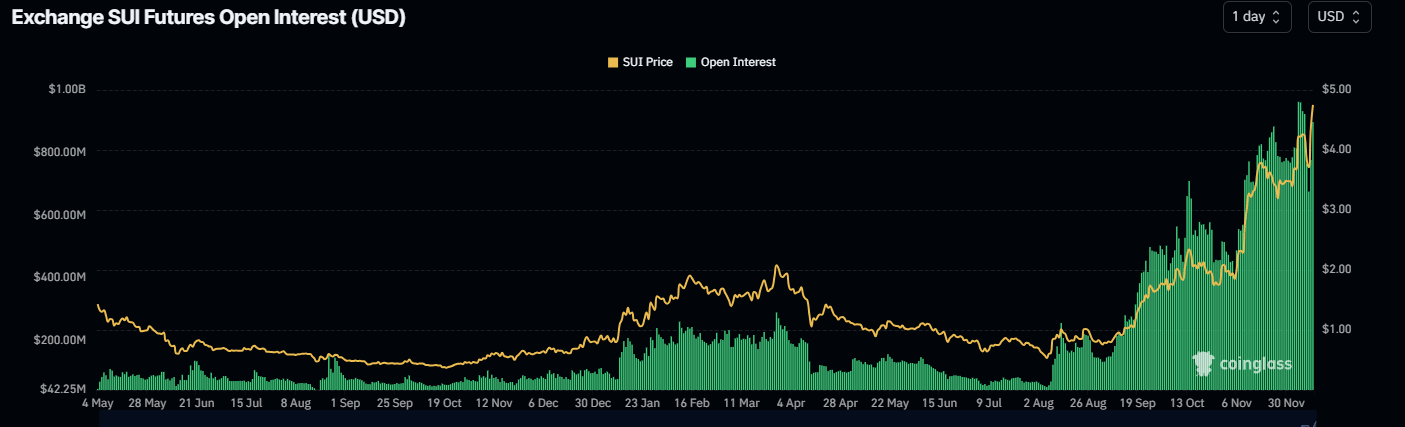Click the $1.00B left axis label
This screenshot has width=1405, height=427.
click(x=67, y=89)
